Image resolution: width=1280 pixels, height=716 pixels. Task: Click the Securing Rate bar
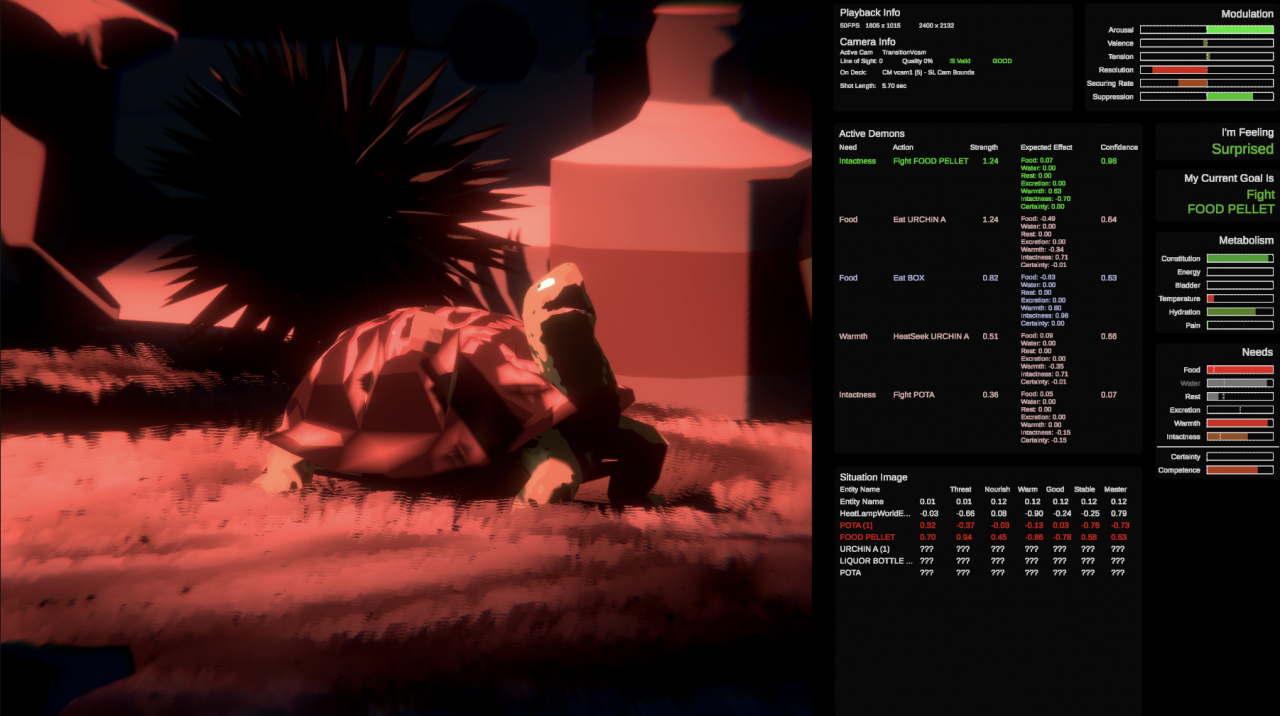pos(1206,83)
